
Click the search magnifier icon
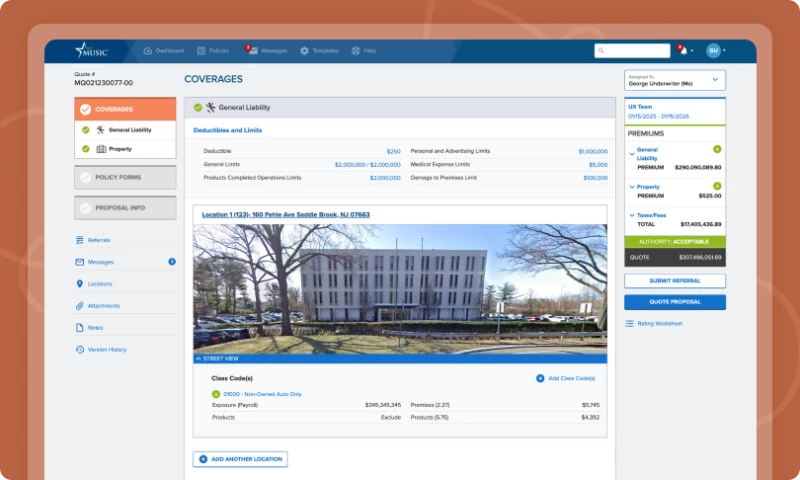pyautogui.click(x=602, y=50)
